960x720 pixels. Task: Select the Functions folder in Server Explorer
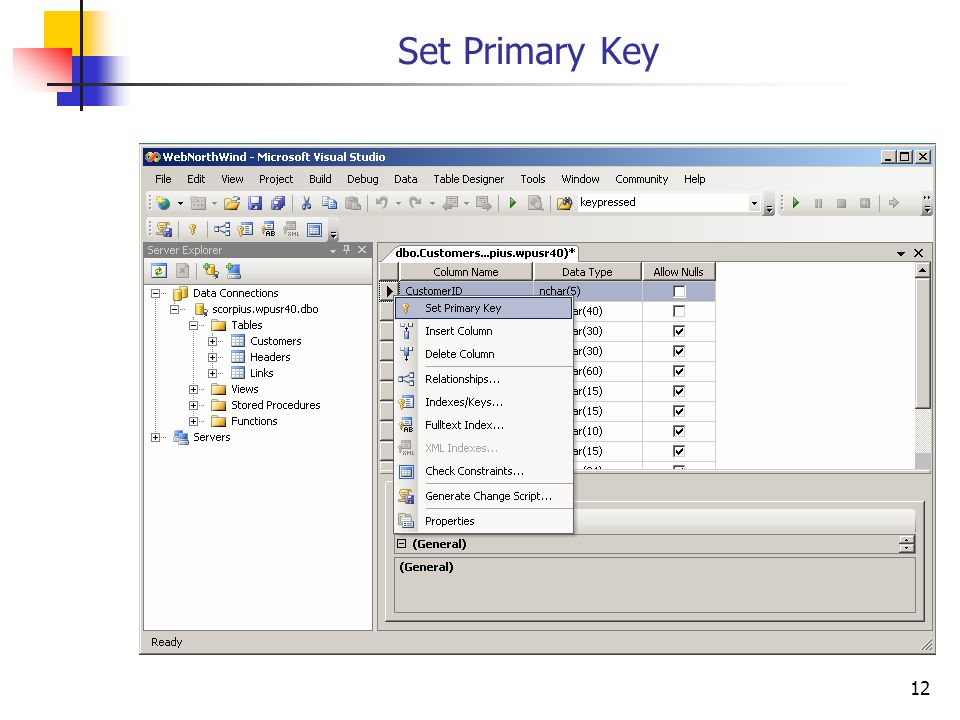(x=254, y=421)
